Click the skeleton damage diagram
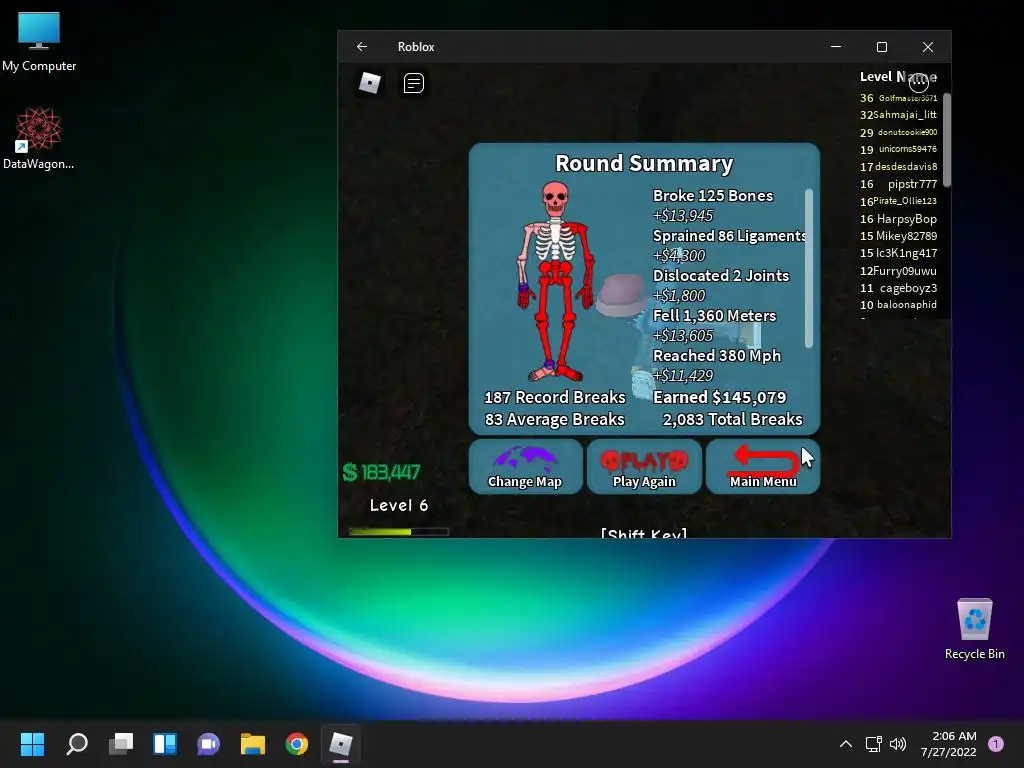This screenshot has width=1024, height=768. (x=556, y=281)
